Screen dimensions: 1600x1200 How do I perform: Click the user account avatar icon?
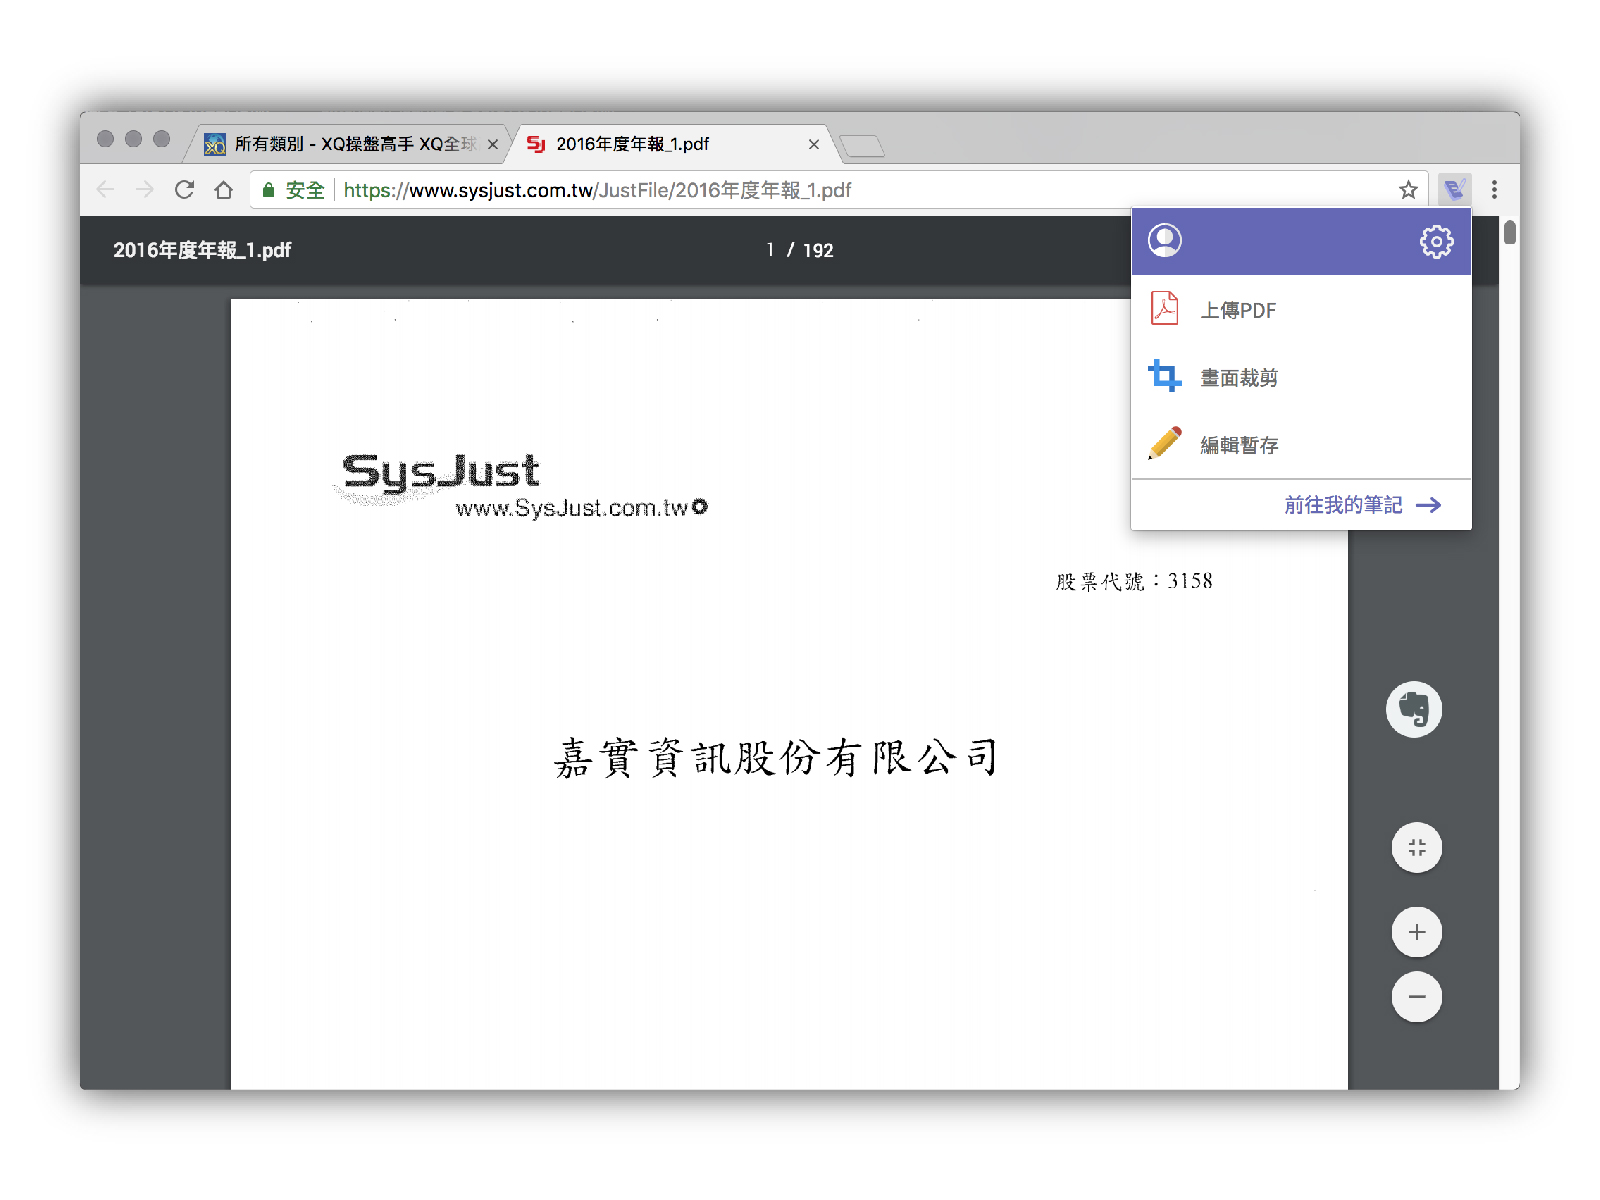pyautogui.click(x=1164, y=241)
